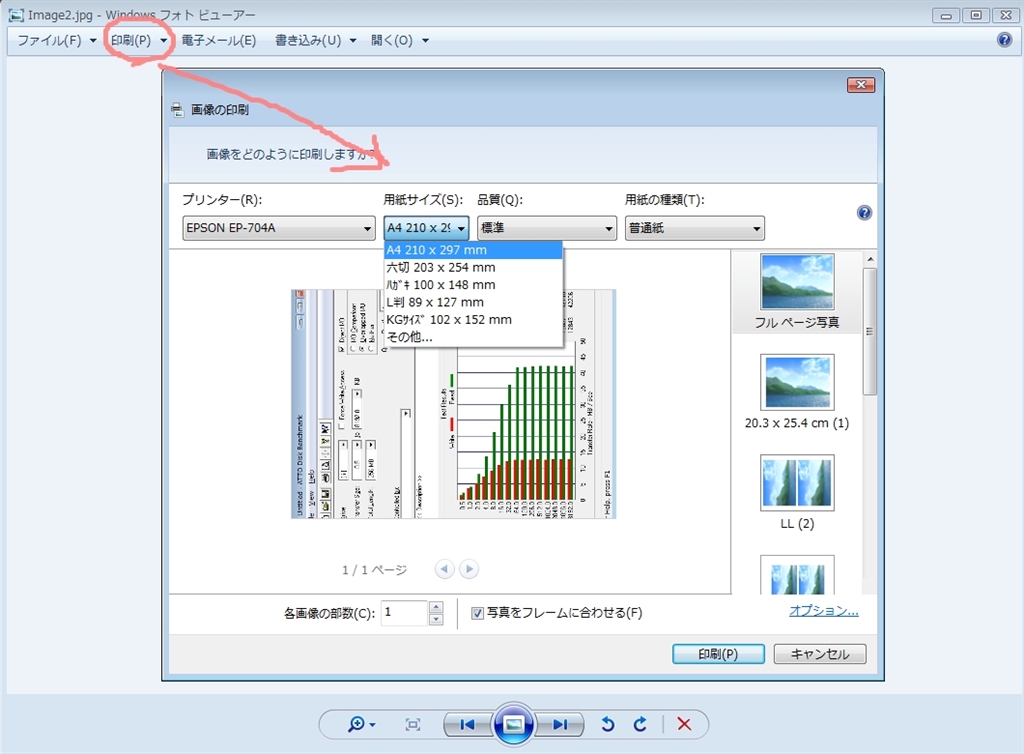Maximize the Photo Viewer window
Screen dimensions: 1024x754
pyautogui.click(x=976, y=15)
